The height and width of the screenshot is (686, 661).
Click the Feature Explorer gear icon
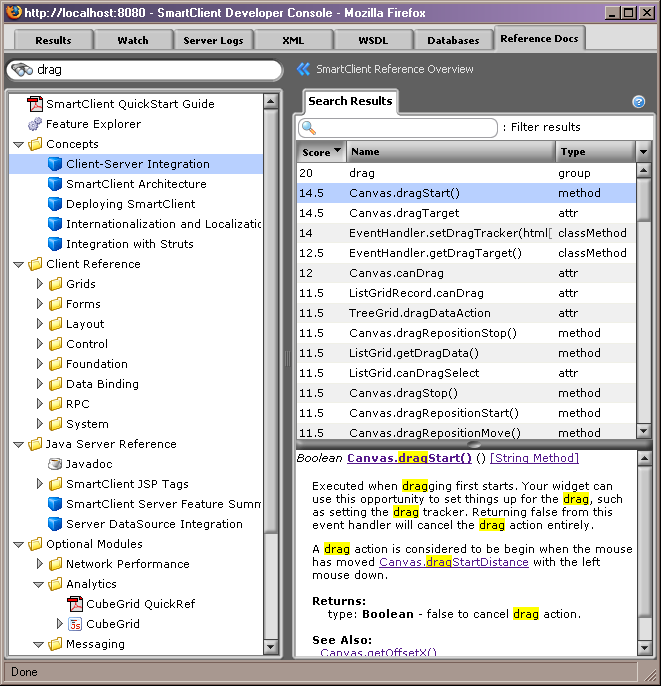[x=35, y=124]
